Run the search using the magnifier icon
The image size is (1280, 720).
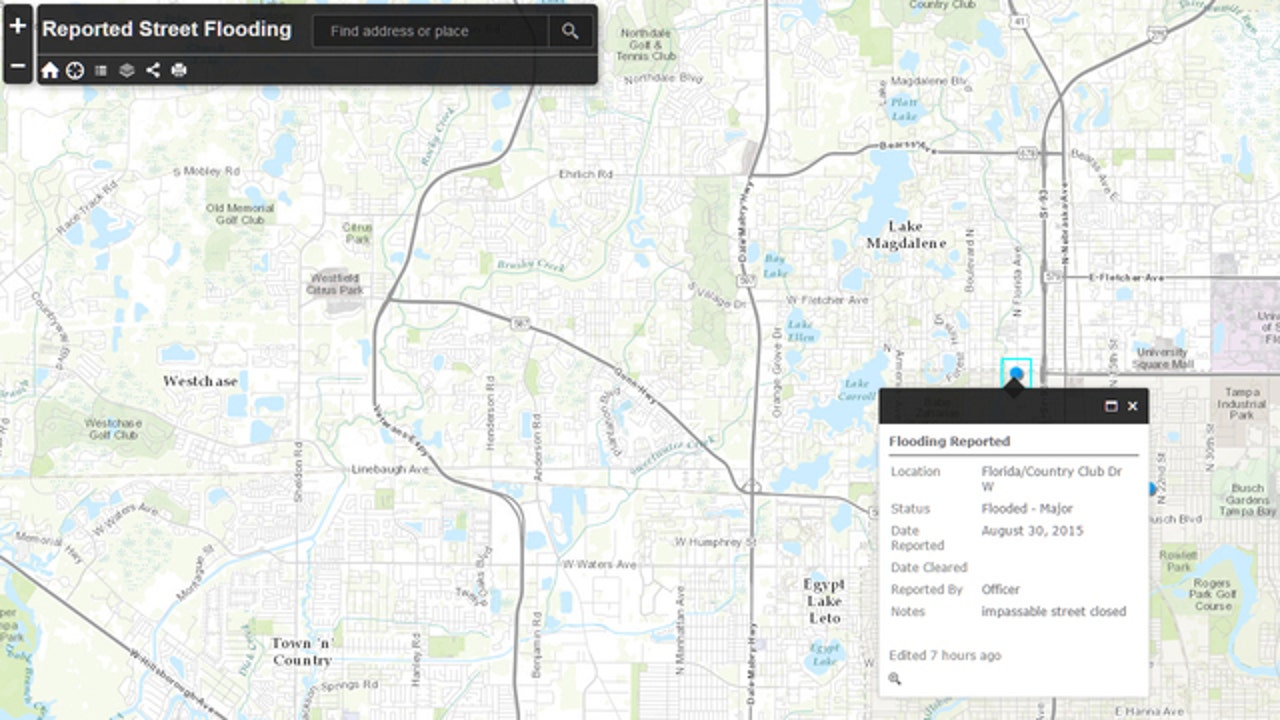pos(570,31)
